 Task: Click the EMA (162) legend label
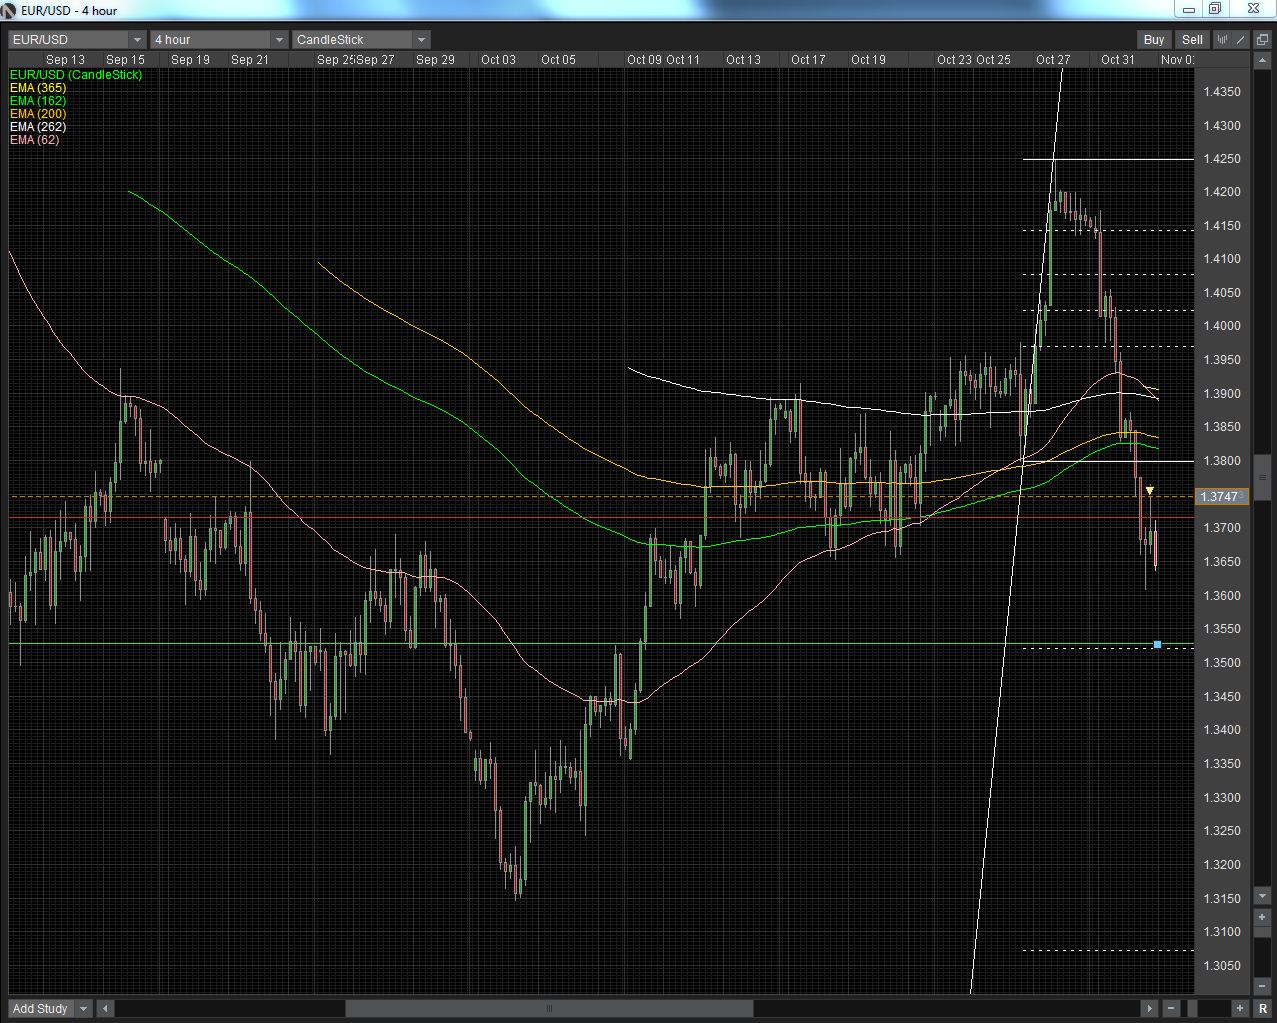coord(38,101)
